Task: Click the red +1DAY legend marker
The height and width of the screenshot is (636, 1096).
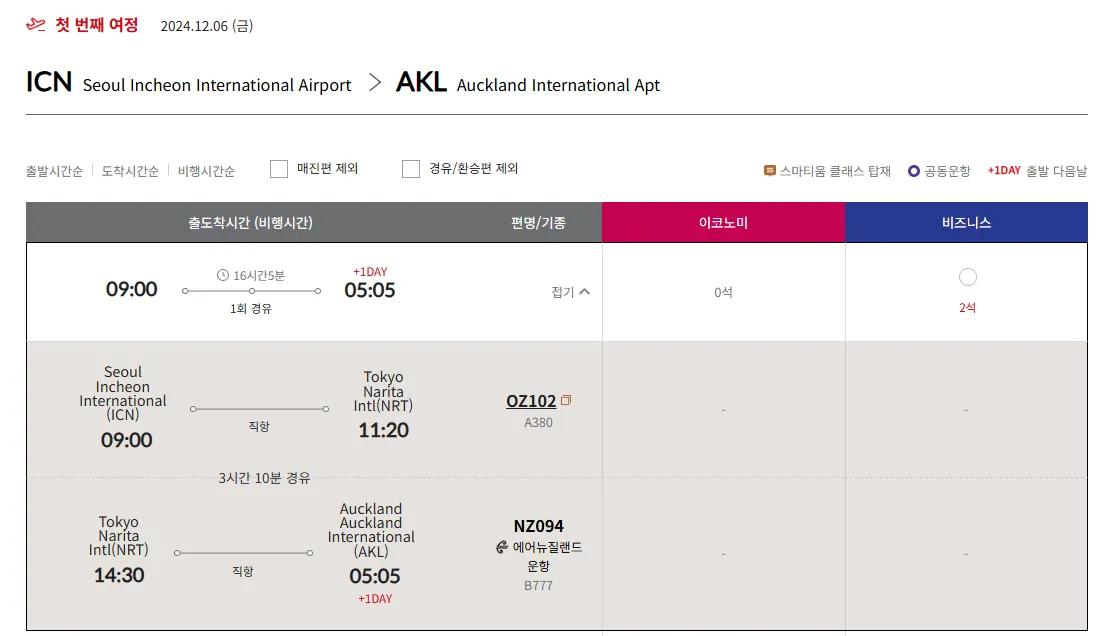Action: [1004, 171]
